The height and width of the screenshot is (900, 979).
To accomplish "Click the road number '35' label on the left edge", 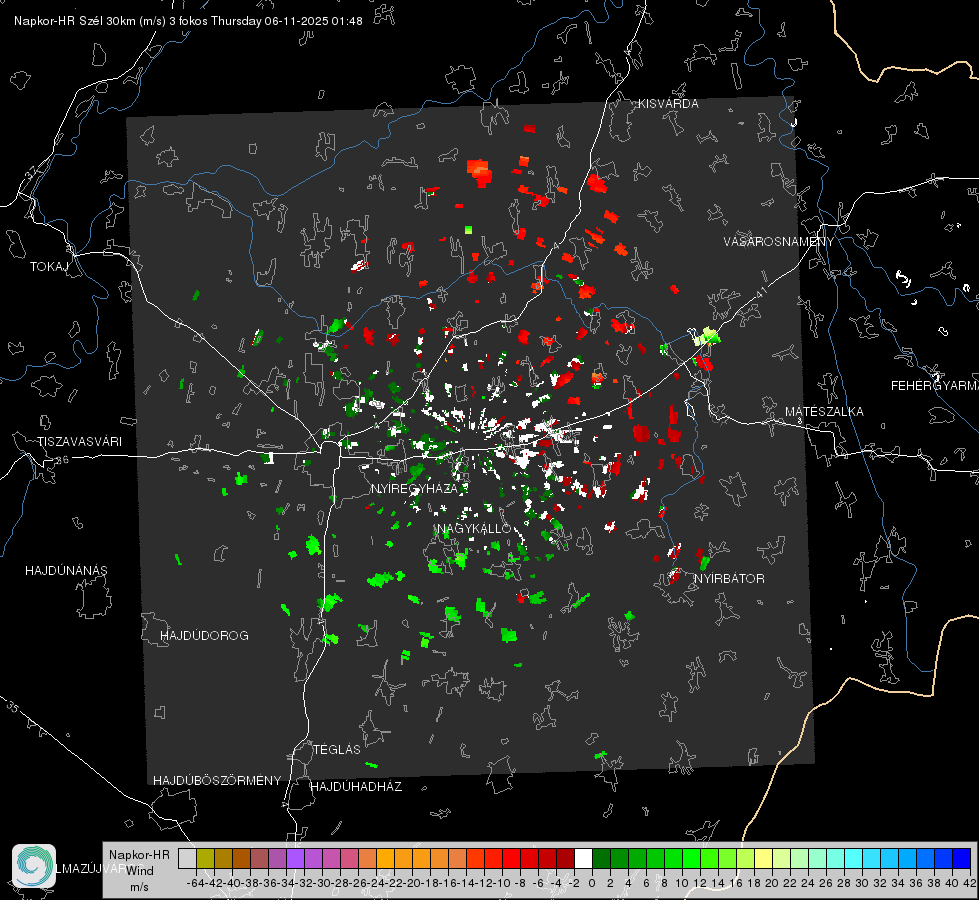I will click(x=12, y=708).
